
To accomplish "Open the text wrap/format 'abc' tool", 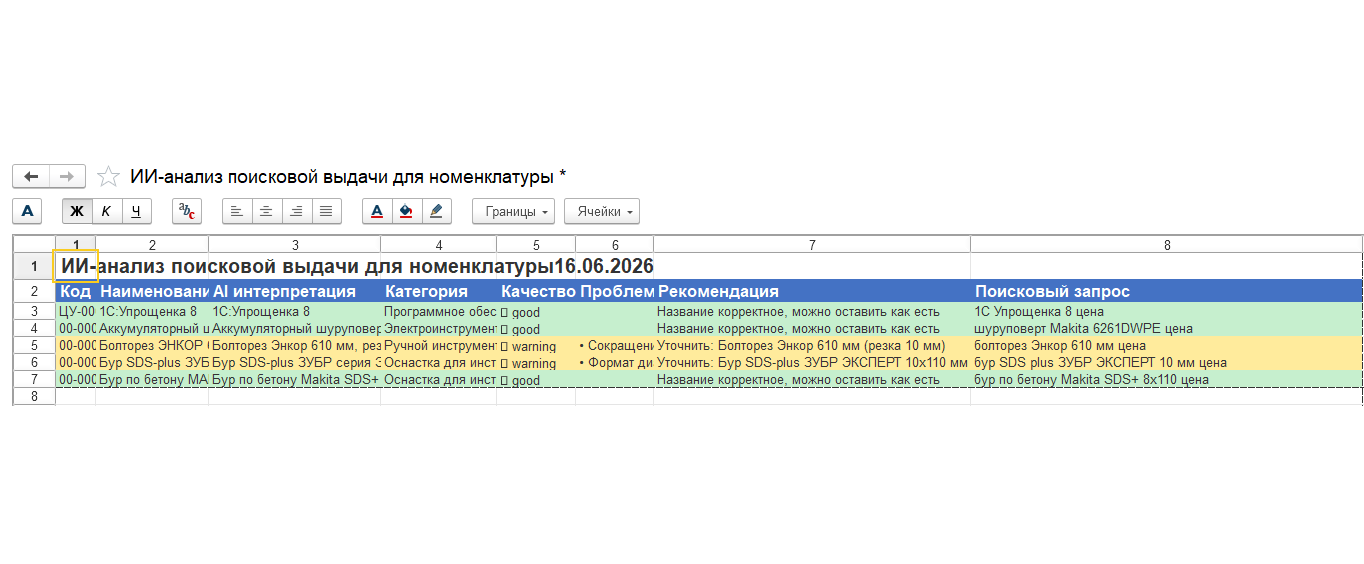I will coord(187,211).
